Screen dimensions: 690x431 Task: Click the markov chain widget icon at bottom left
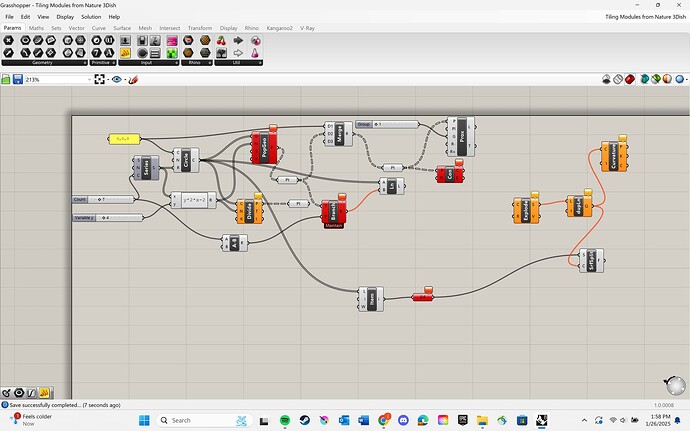[x=6, y=393]
